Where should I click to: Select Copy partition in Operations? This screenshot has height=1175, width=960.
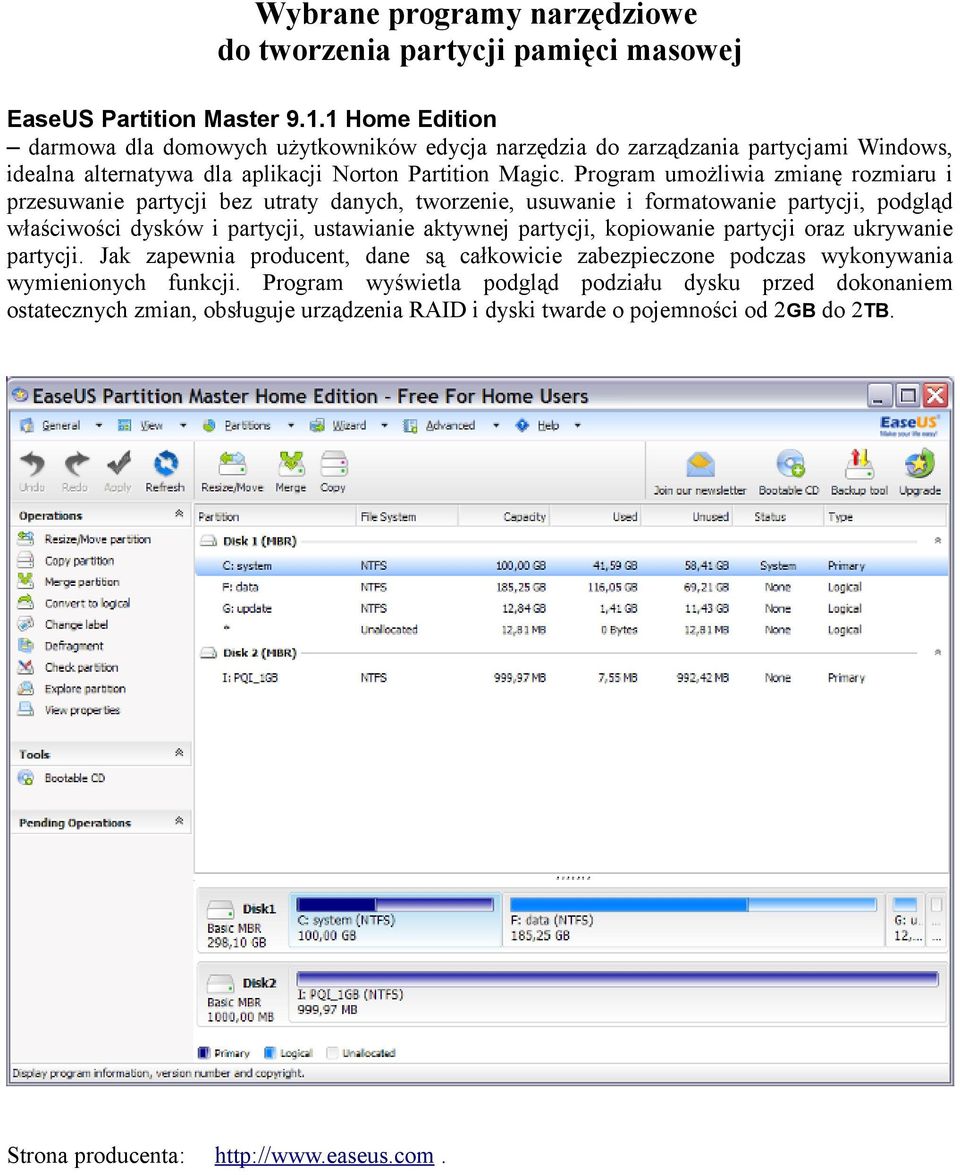[79, 561]
